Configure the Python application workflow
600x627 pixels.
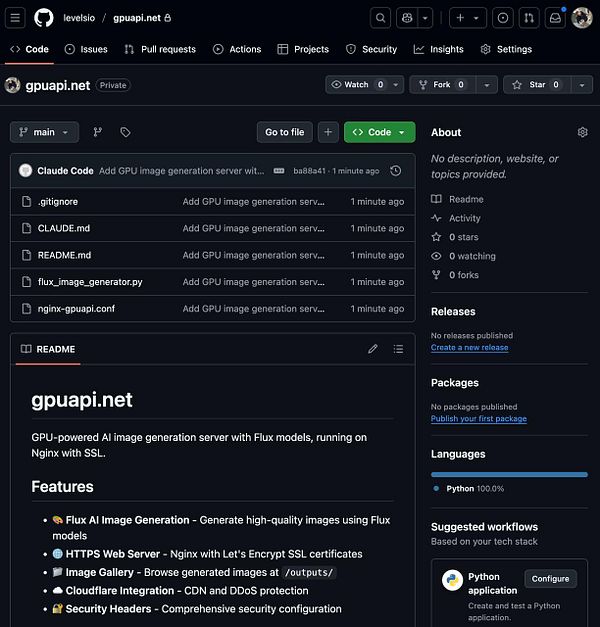pyautogui.click(x=550, y=579)
